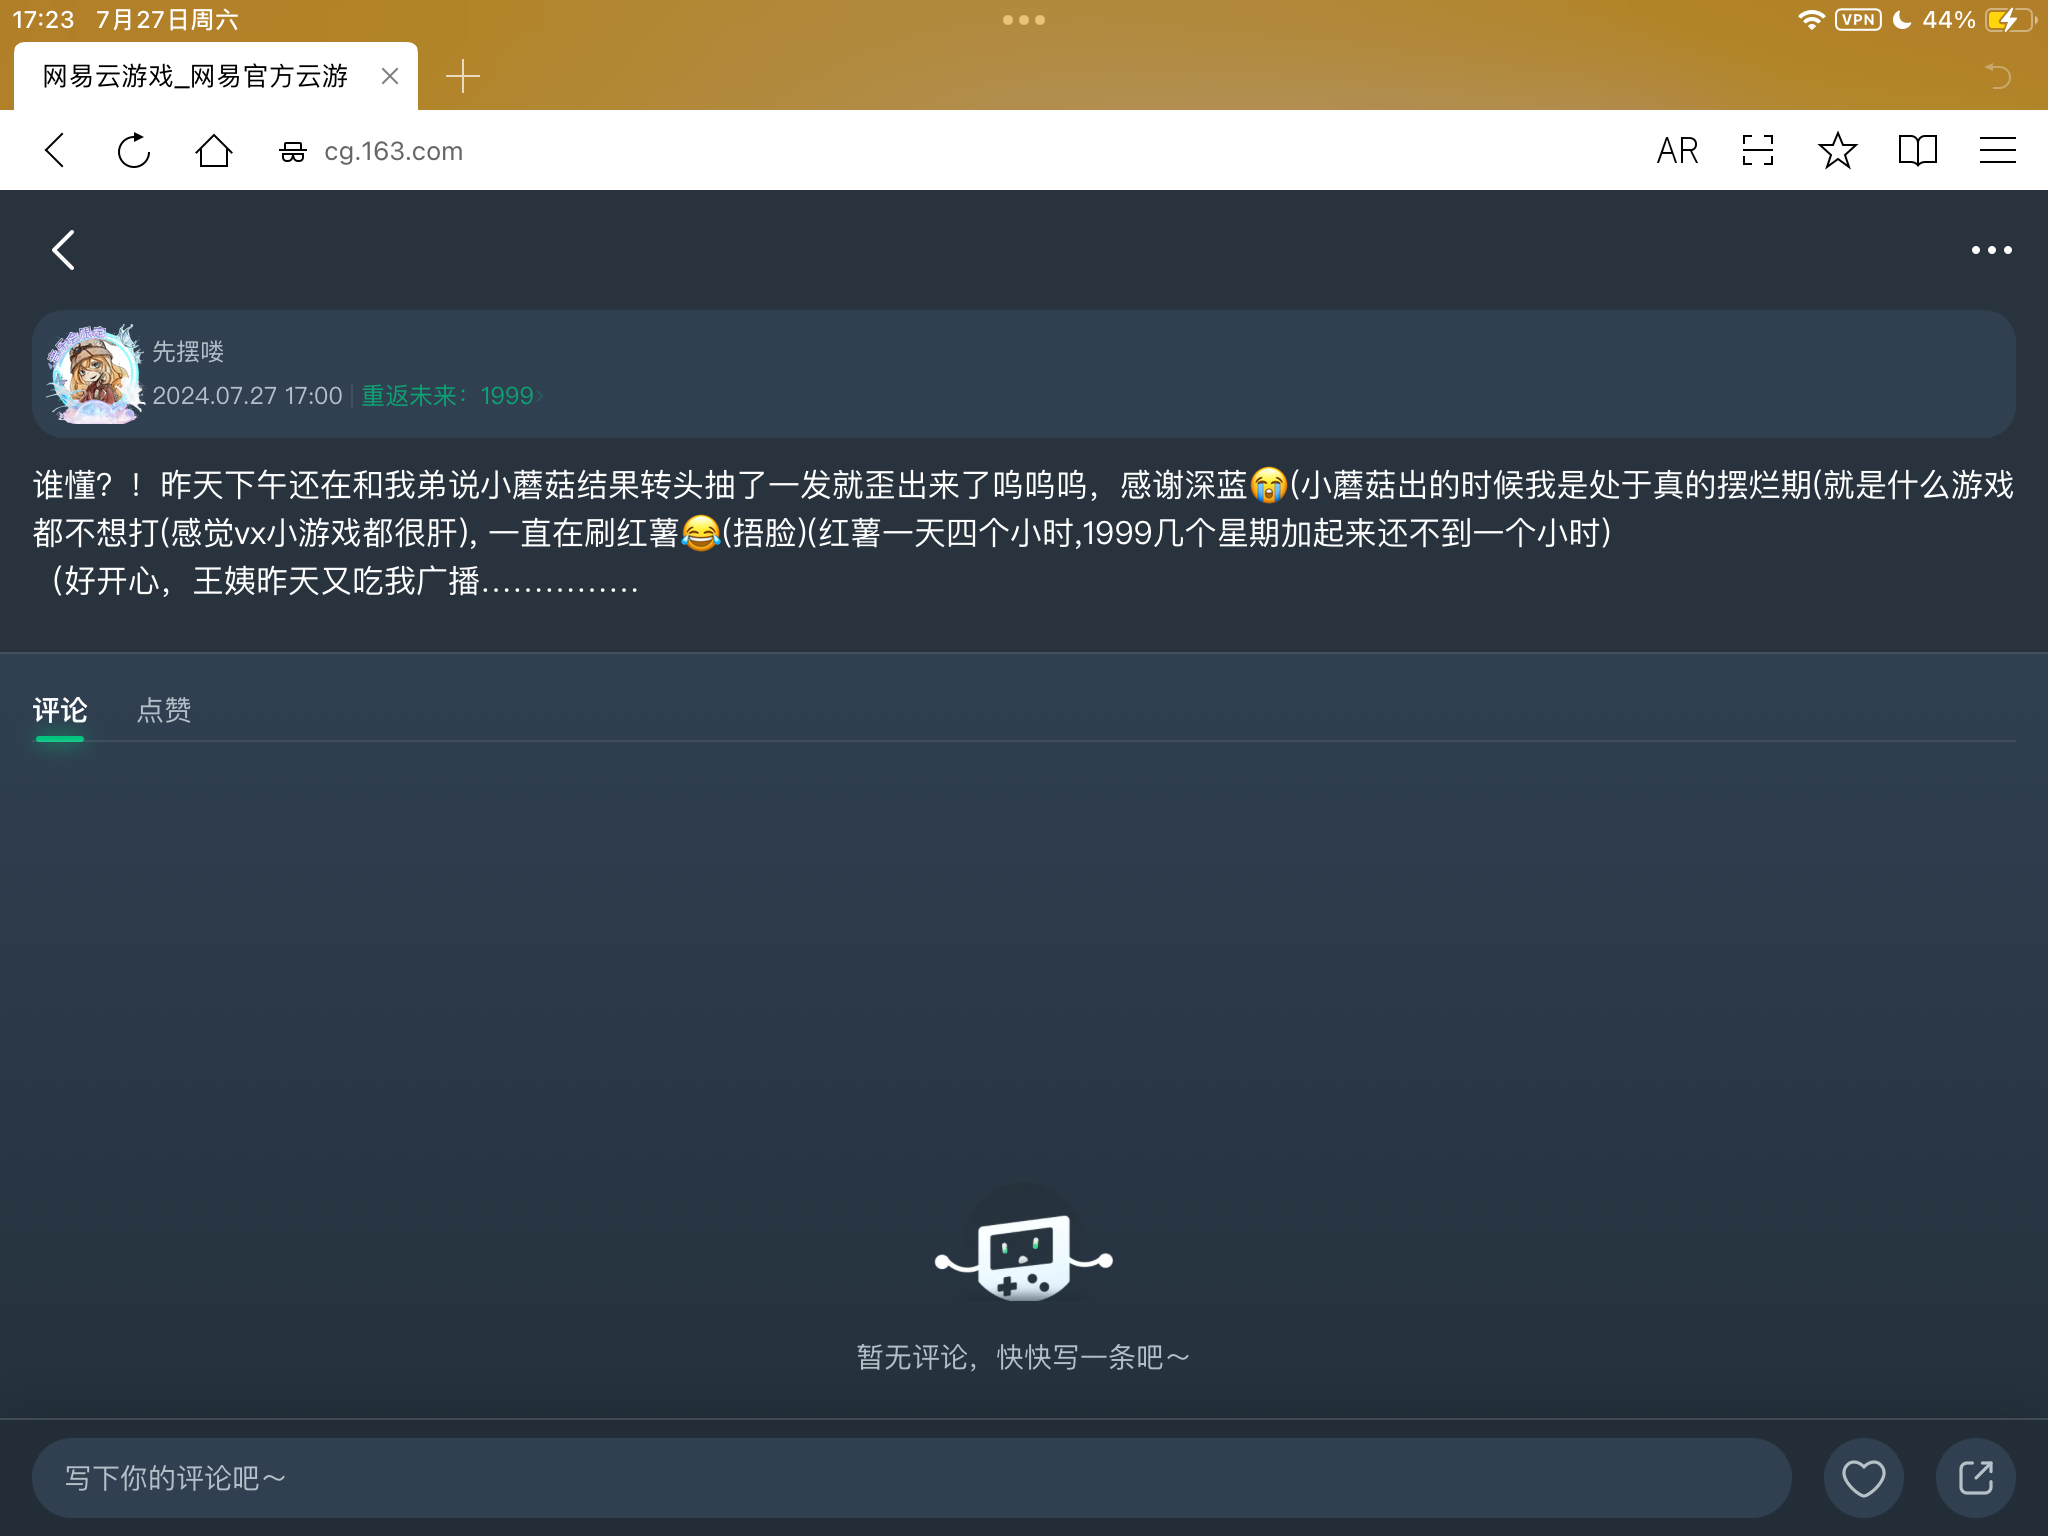2048x1536 pixels.
Task: Open the reading mode book icon
Action: coord(1917,151)
